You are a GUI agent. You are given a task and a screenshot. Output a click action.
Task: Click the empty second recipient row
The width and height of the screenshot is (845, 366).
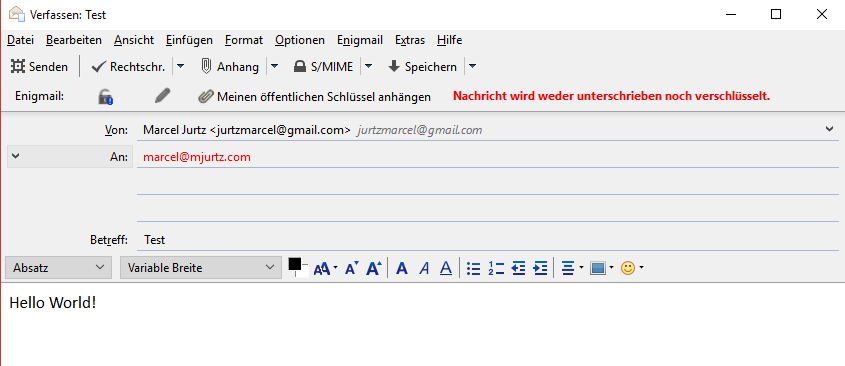(x=488, y=184)
